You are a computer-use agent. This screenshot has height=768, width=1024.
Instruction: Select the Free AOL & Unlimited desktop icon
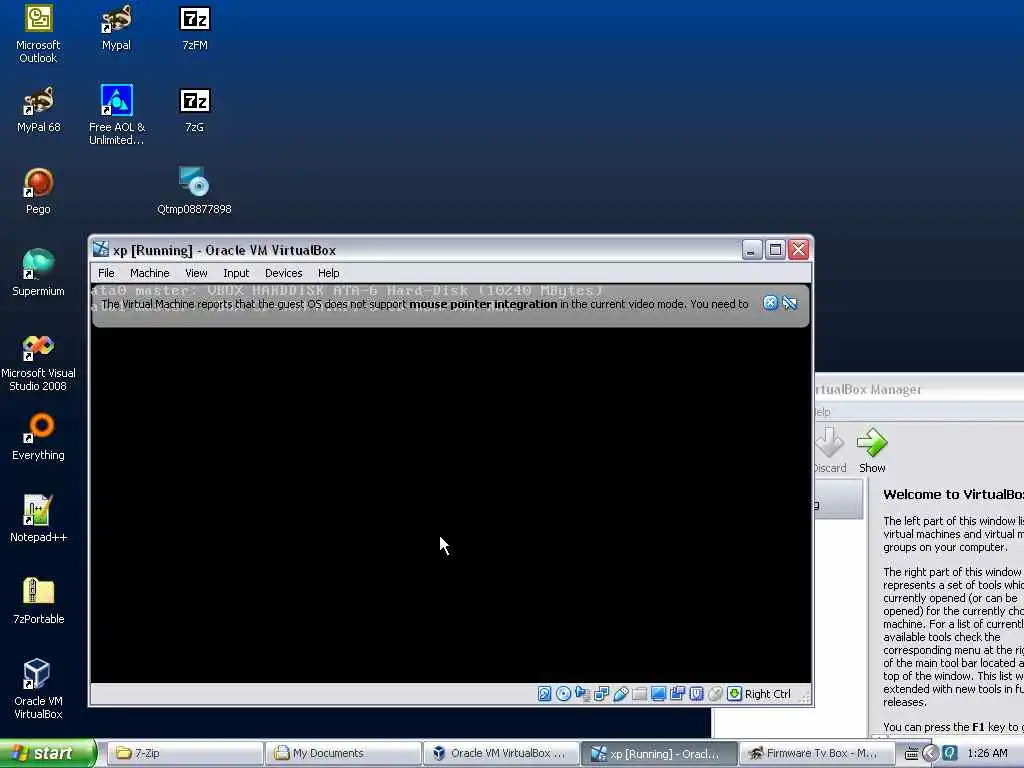tap(117, 116)
